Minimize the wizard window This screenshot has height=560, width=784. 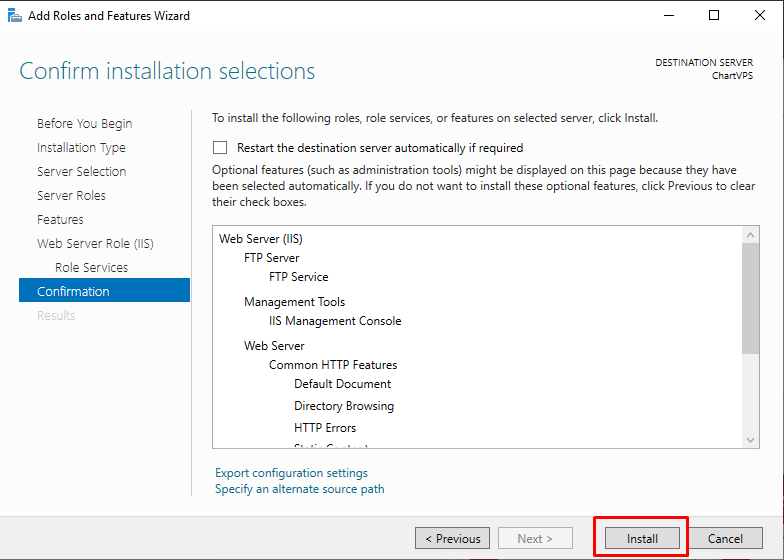tap(668, 15)
